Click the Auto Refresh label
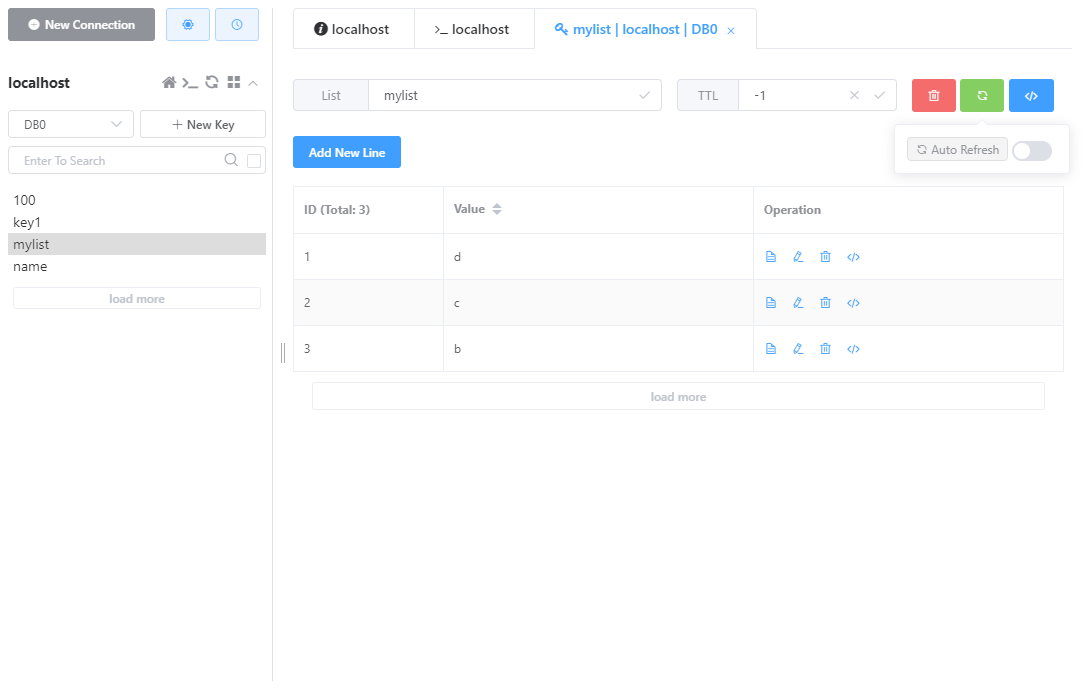This screenshot has height=689, width=1084. tap(957, 150)
